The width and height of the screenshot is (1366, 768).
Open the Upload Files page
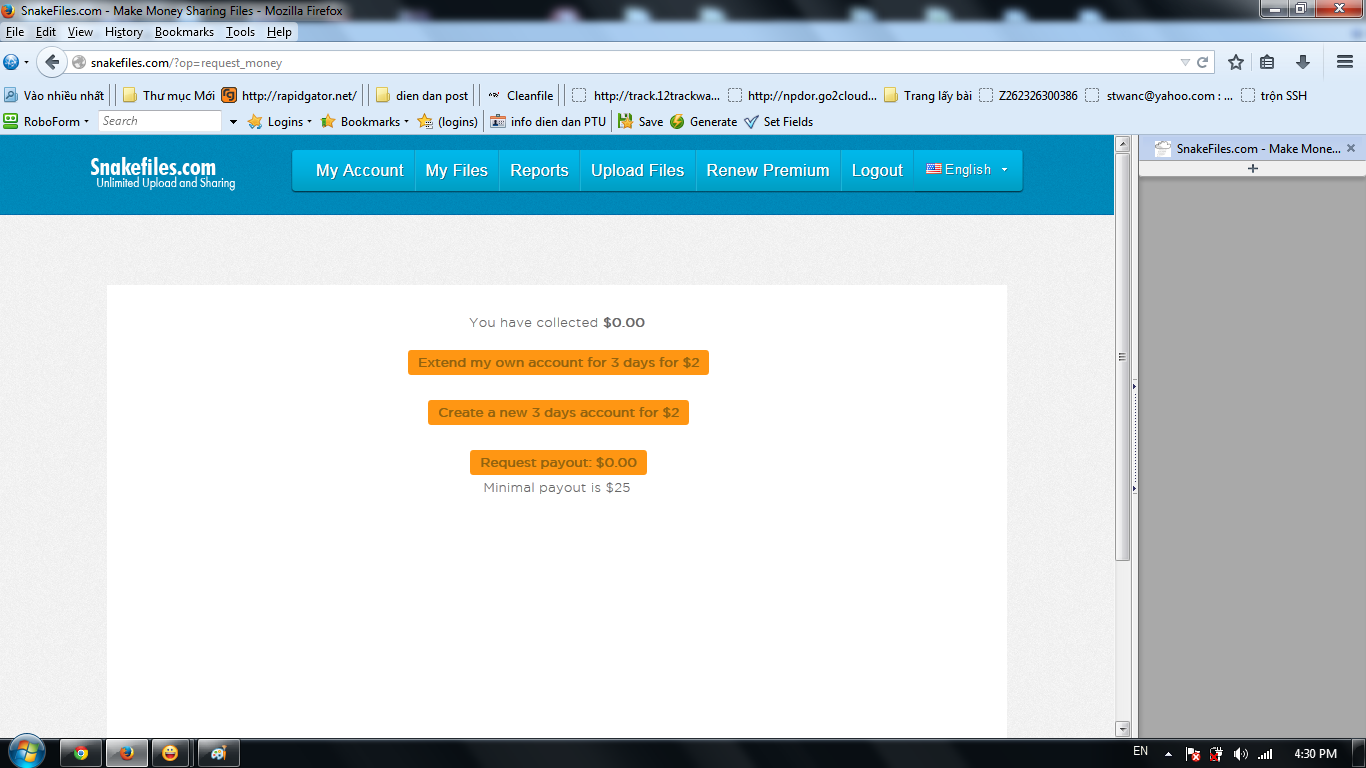pyautogui.click(x=637, y=170)
